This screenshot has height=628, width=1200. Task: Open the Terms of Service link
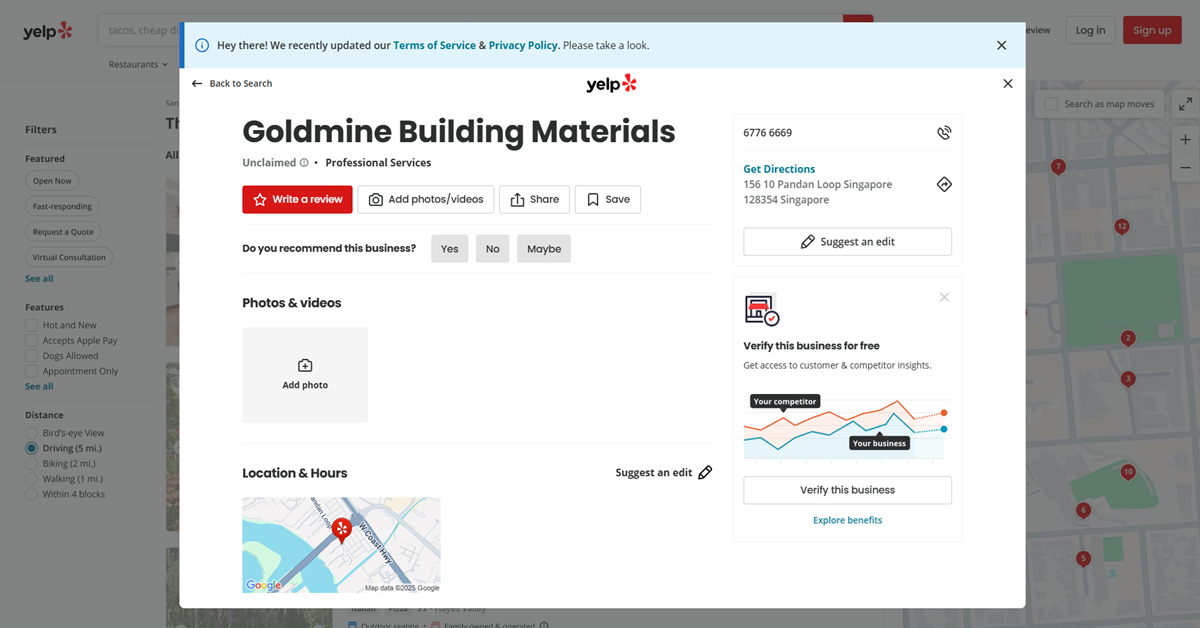click(434, 45)
